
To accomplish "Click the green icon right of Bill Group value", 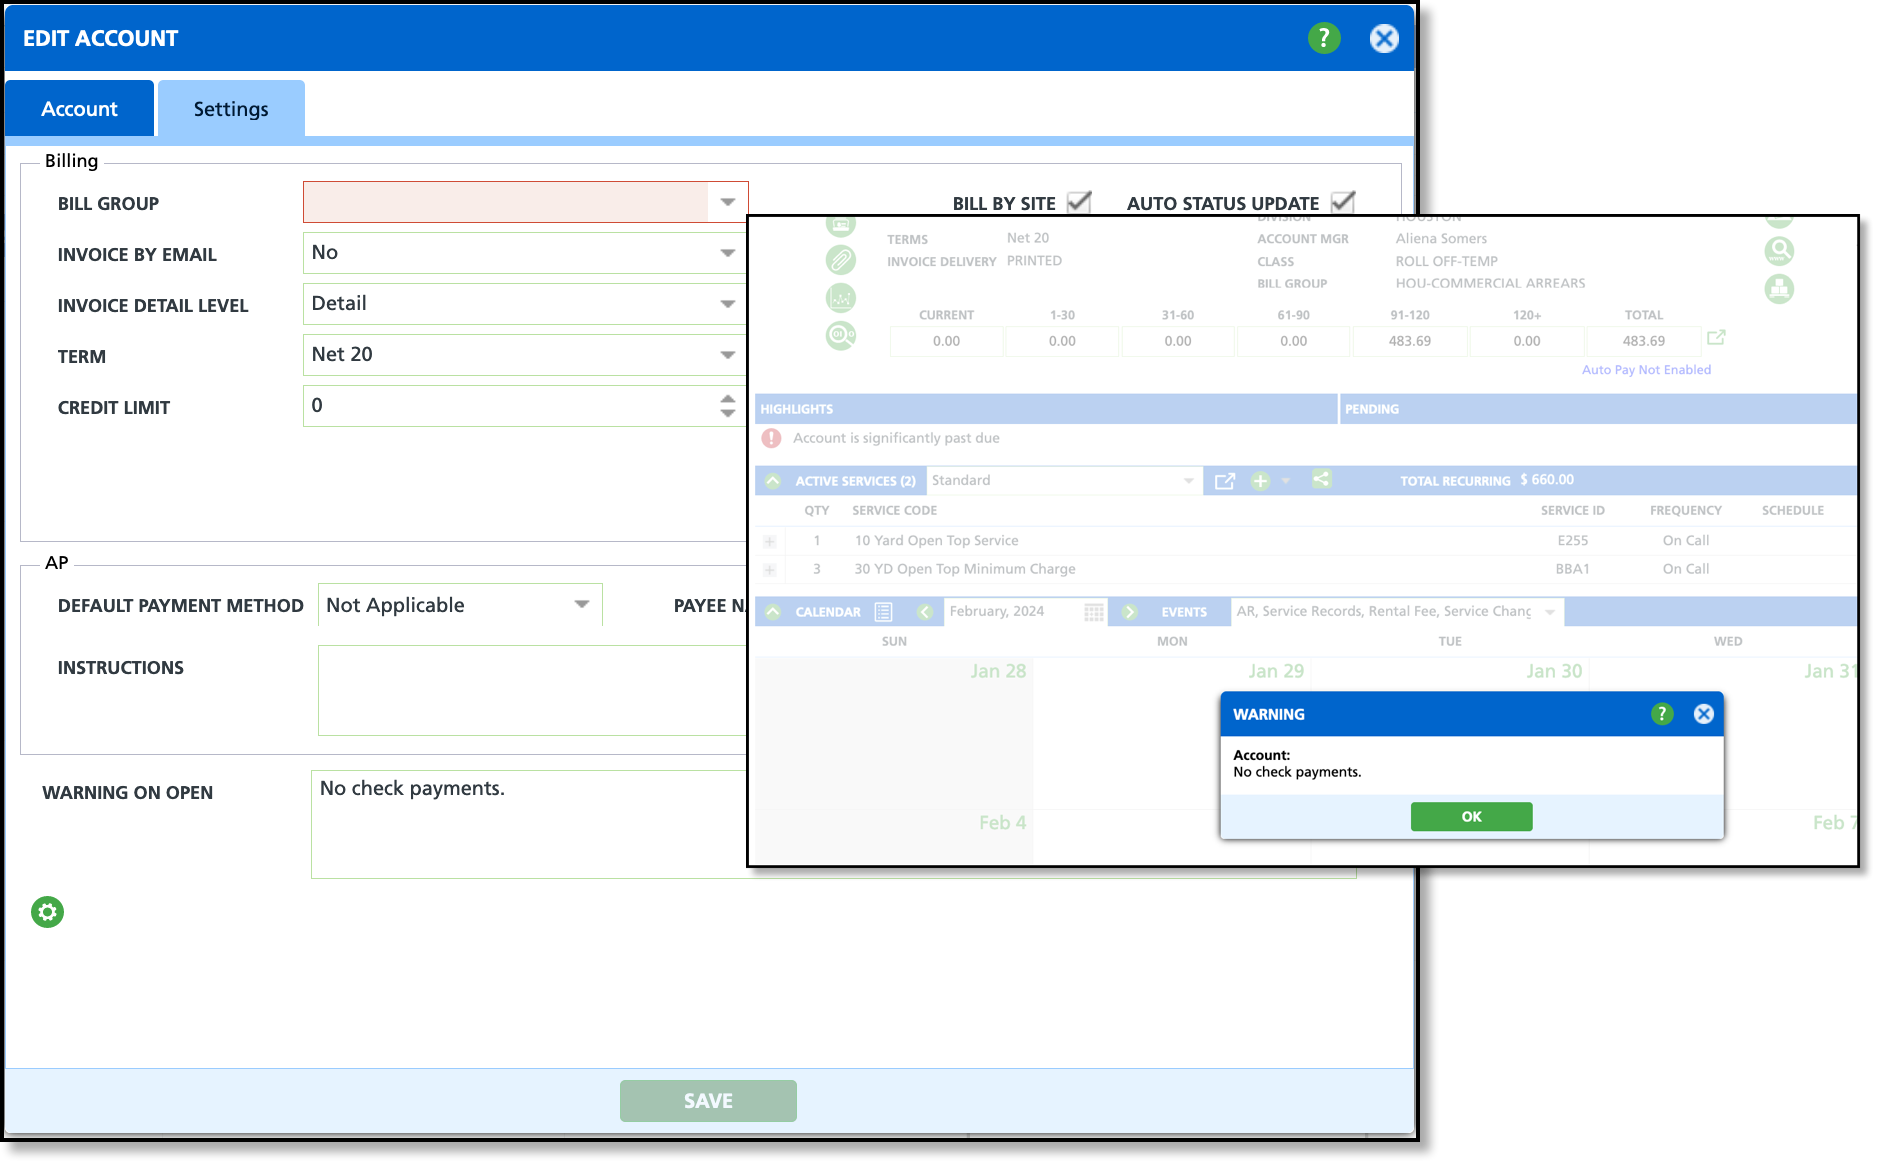I will click(1779, 289).
